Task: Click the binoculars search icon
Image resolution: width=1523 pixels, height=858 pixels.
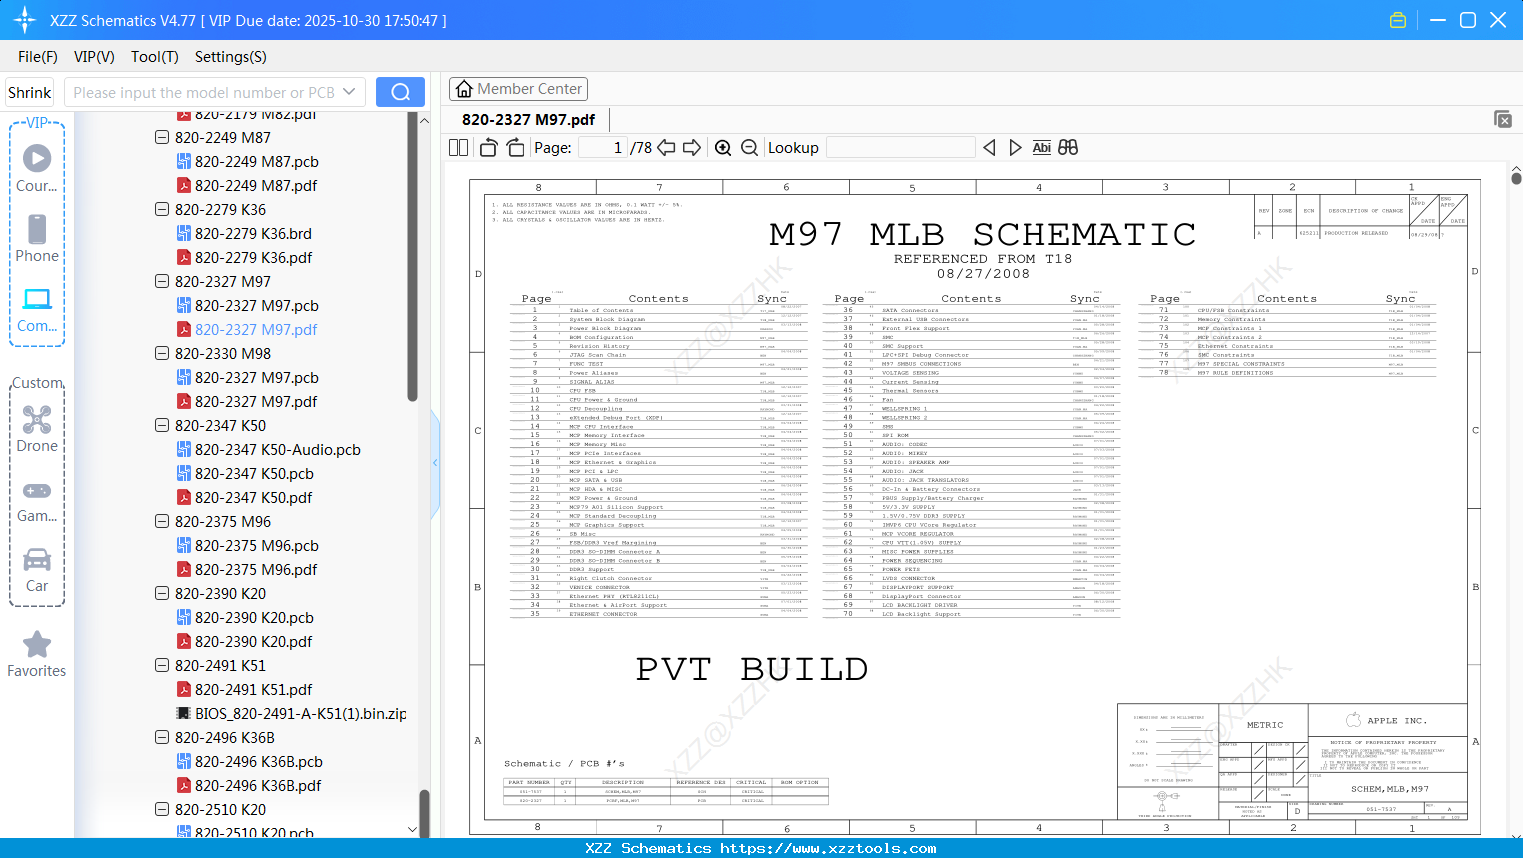Action: pos(1068,148)
